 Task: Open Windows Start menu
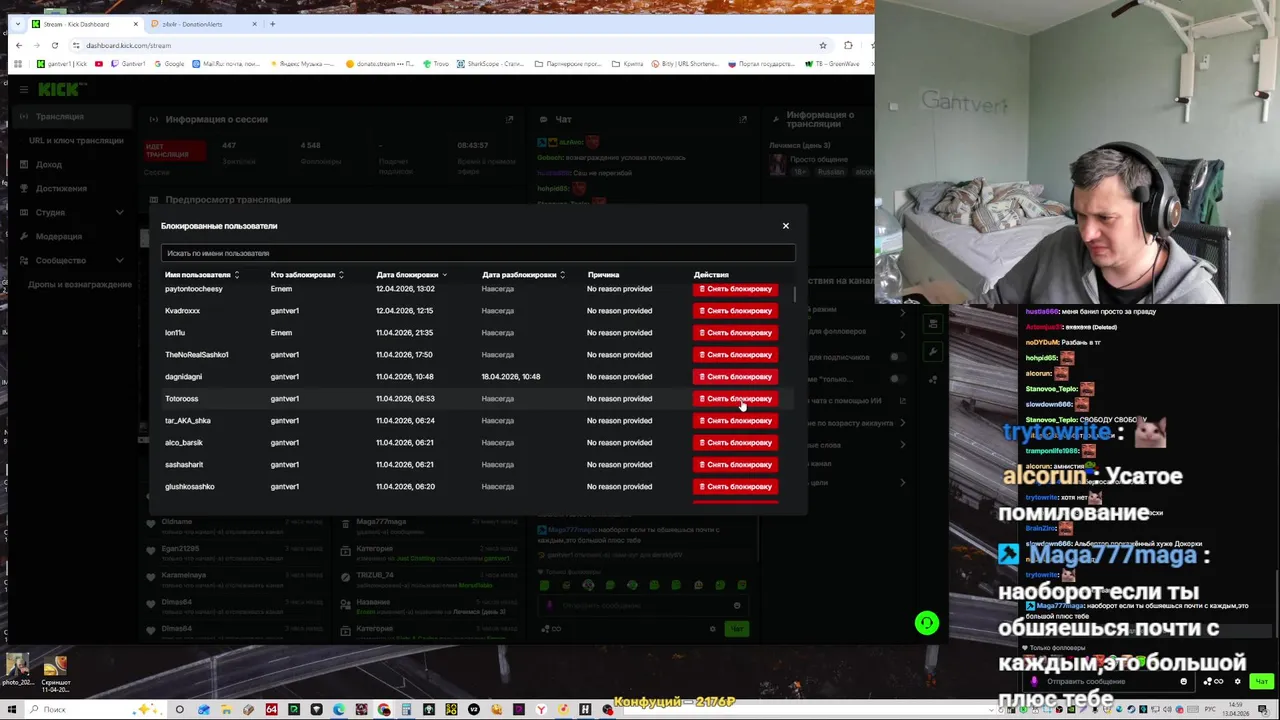10,709
